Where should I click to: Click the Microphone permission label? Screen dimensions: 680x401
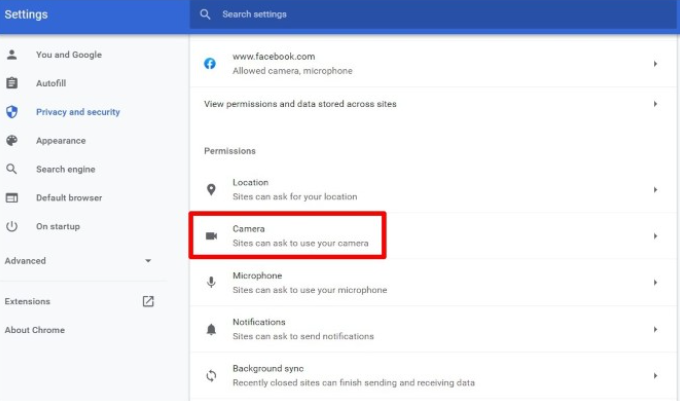[257, 275]
